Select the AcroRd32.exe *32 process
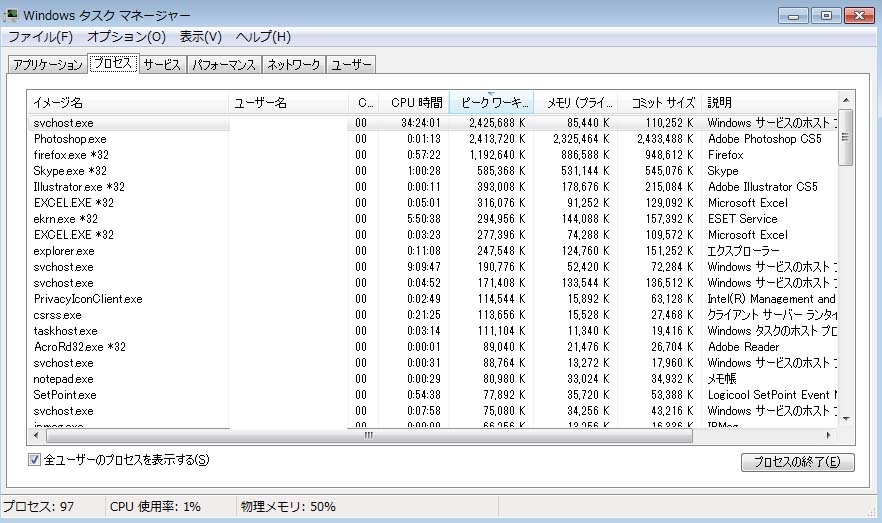Image resolution: width=882 pixels, height=523 pixels. pyautogui.click(x=433, y=347)
